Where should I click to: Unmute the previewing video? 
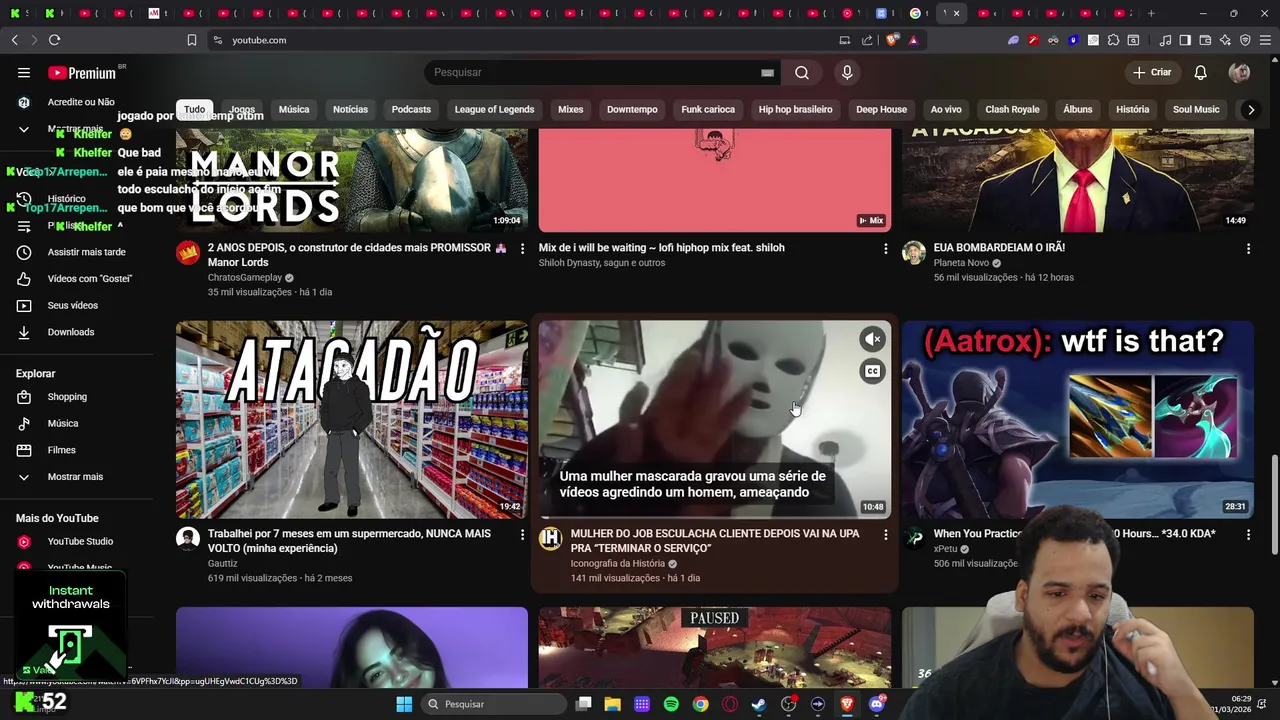pyautogui.click(x=872, y=340)
